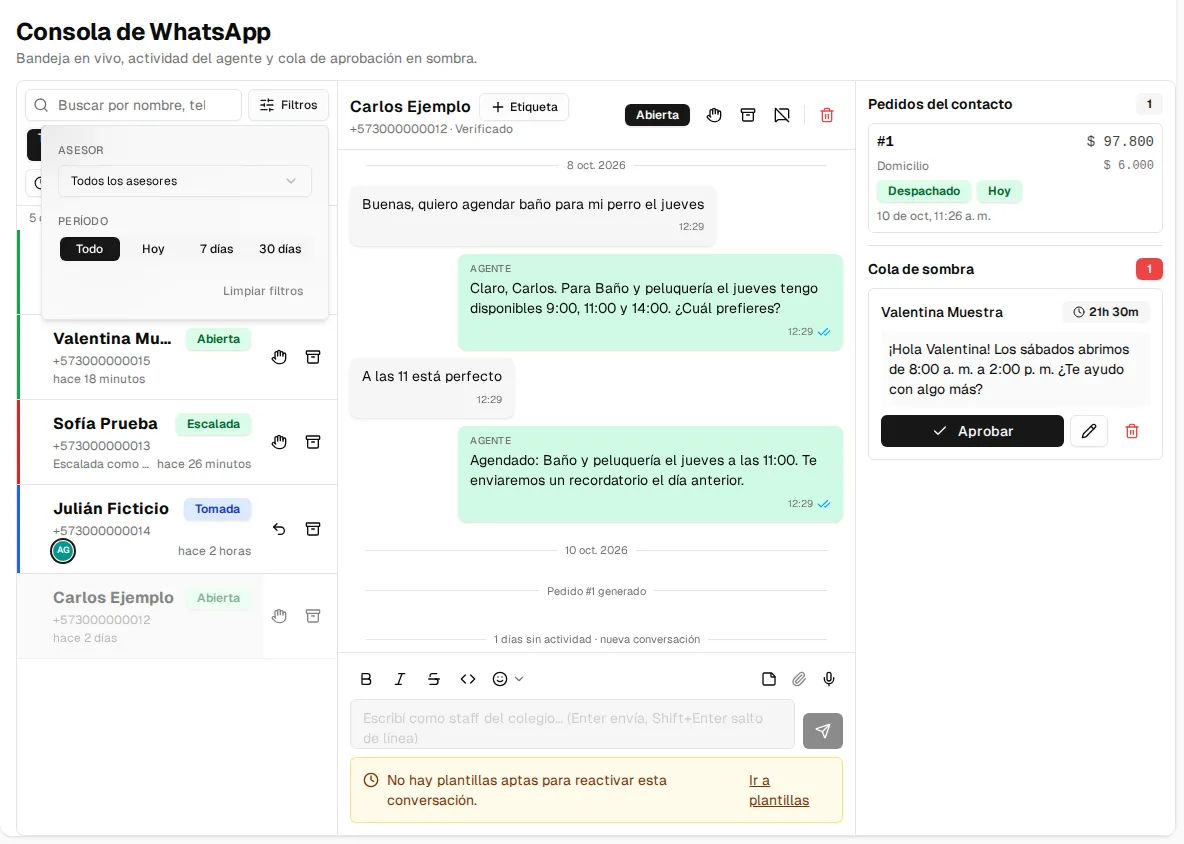Toggle bold formatting in the composer
The height and width of the screenshot is (844, 1184).
(366, 679)
